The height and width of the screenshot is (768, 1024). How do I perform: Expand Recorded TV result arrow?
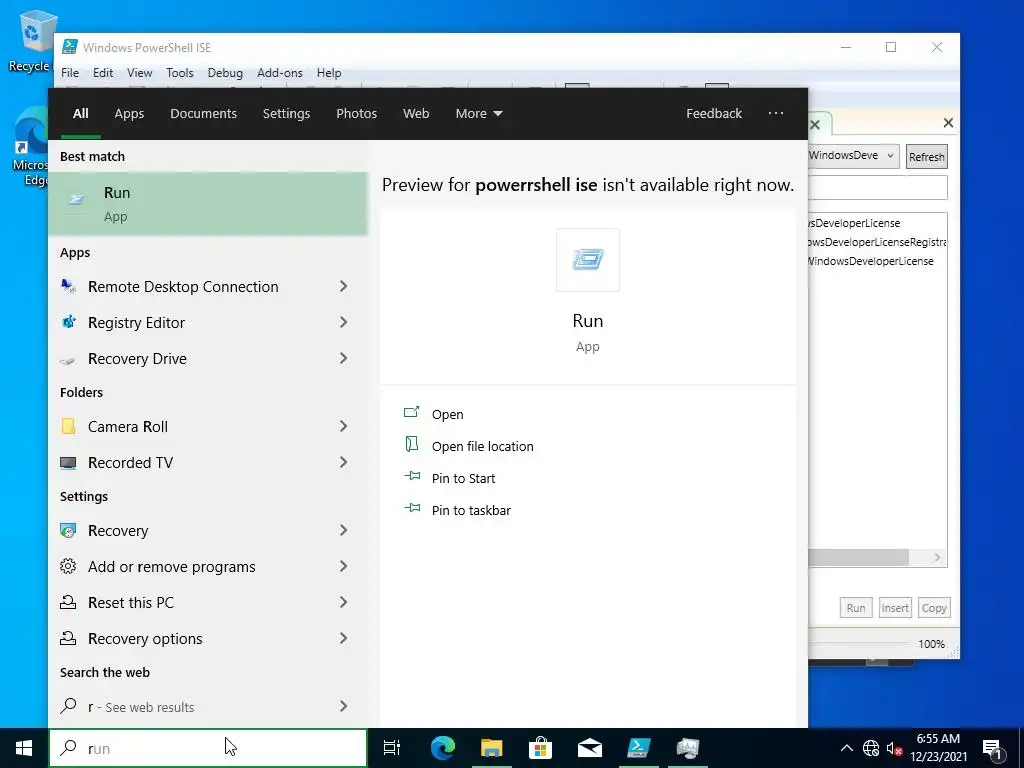click(x=344, y=462)
